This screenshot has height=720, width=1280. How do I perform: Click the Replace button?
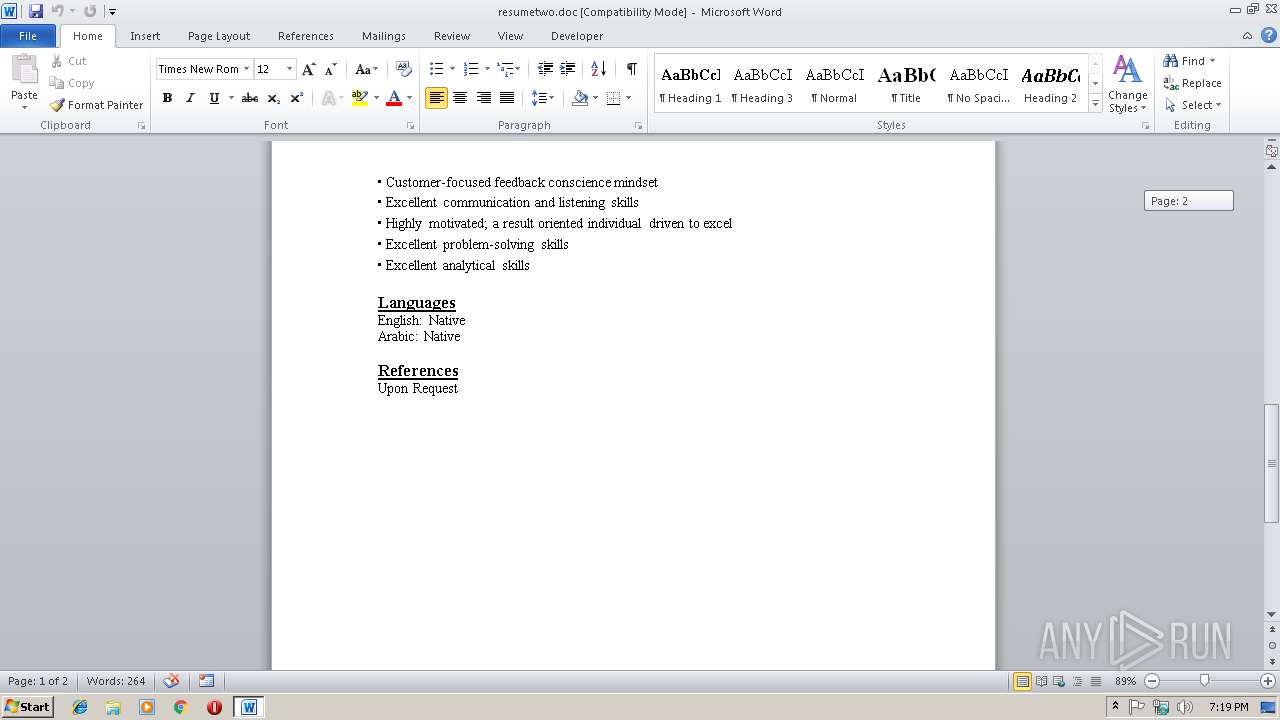point(1192,83)
